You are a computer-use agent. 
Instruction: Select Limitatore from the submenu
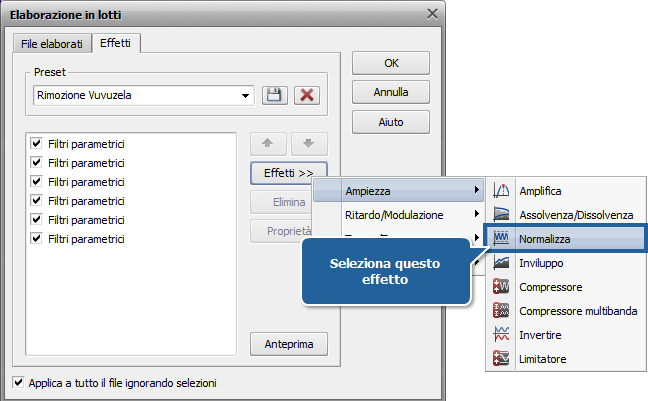(x=565, y=358)
